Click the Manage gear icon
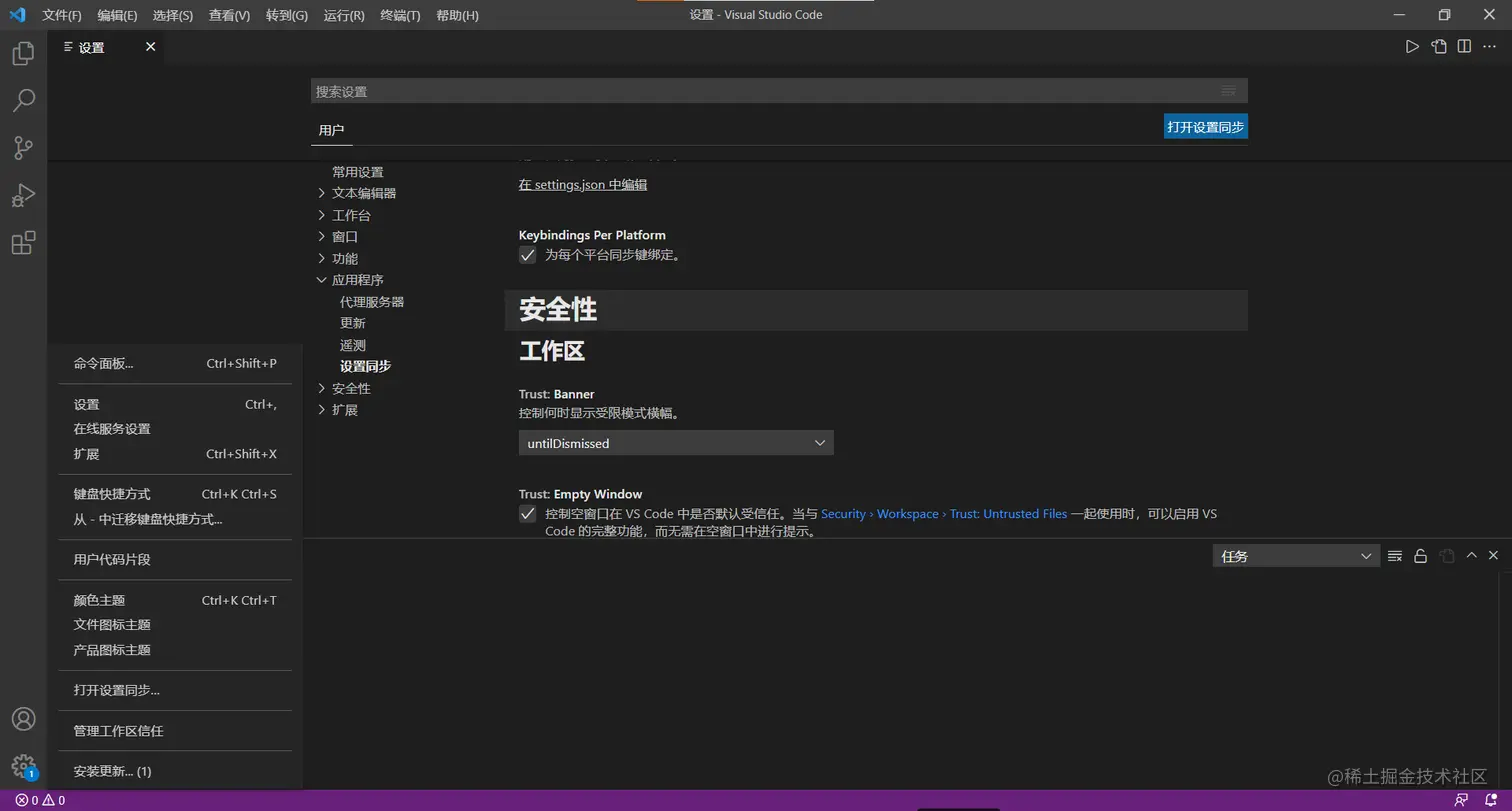This screenshot has width=1512, height=811. click(x=23, y=767)
